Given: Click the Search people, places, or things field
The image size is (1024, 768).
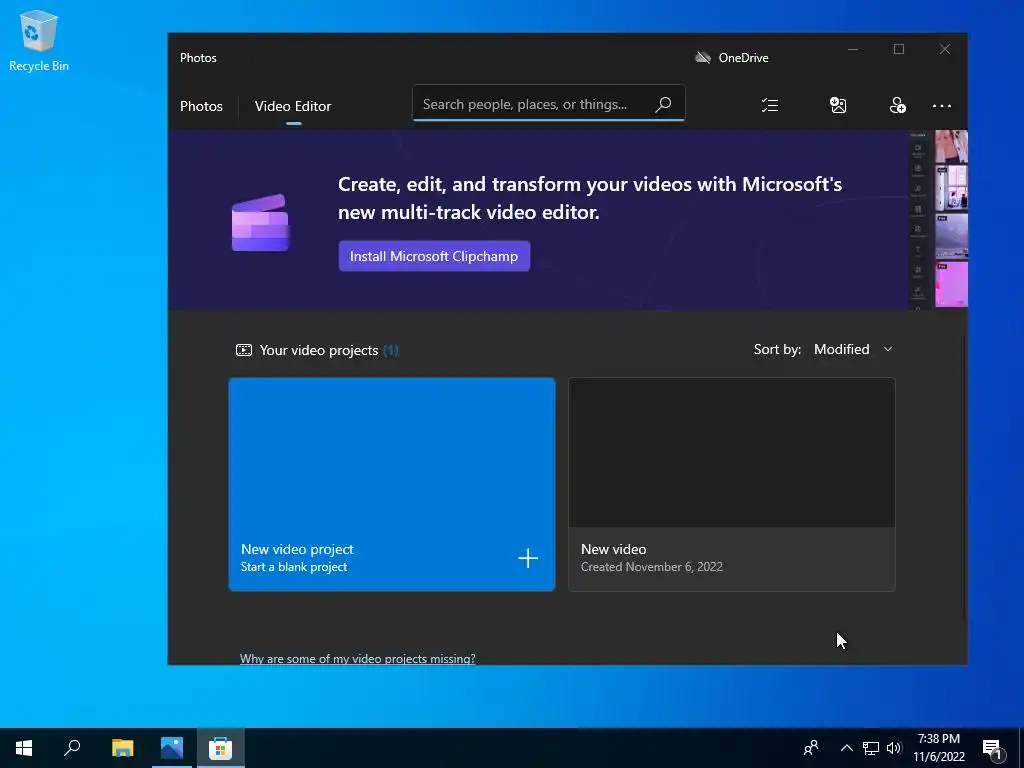Looking at the screenshot, I should click(549, 103).
